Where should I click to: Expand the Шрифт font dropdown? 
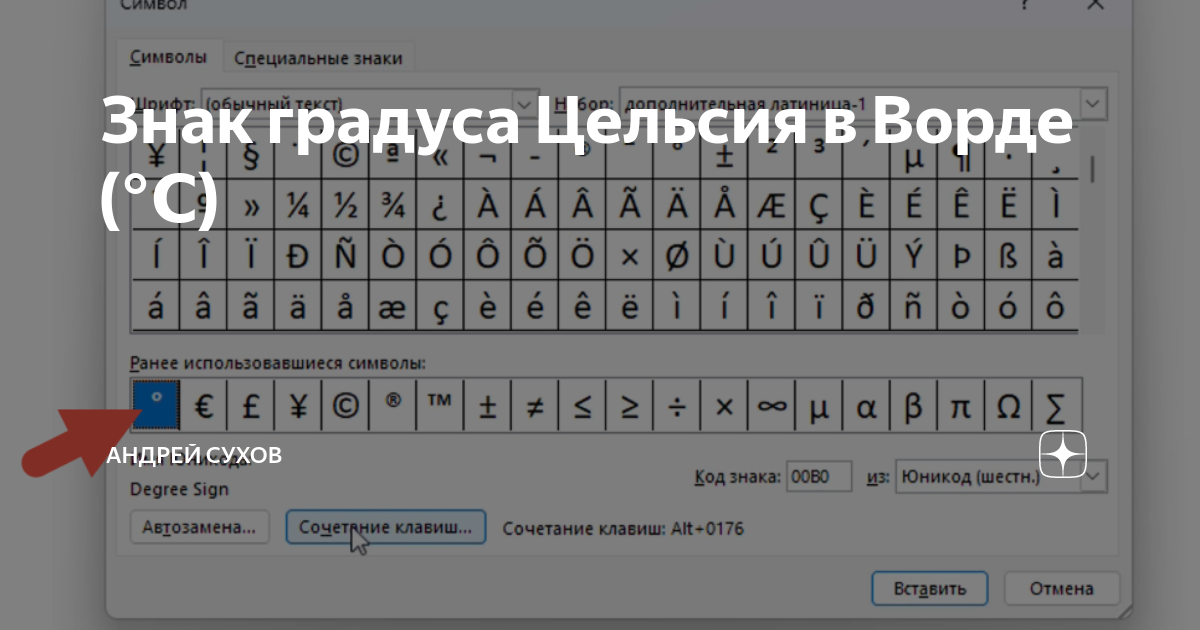point(526,103)
